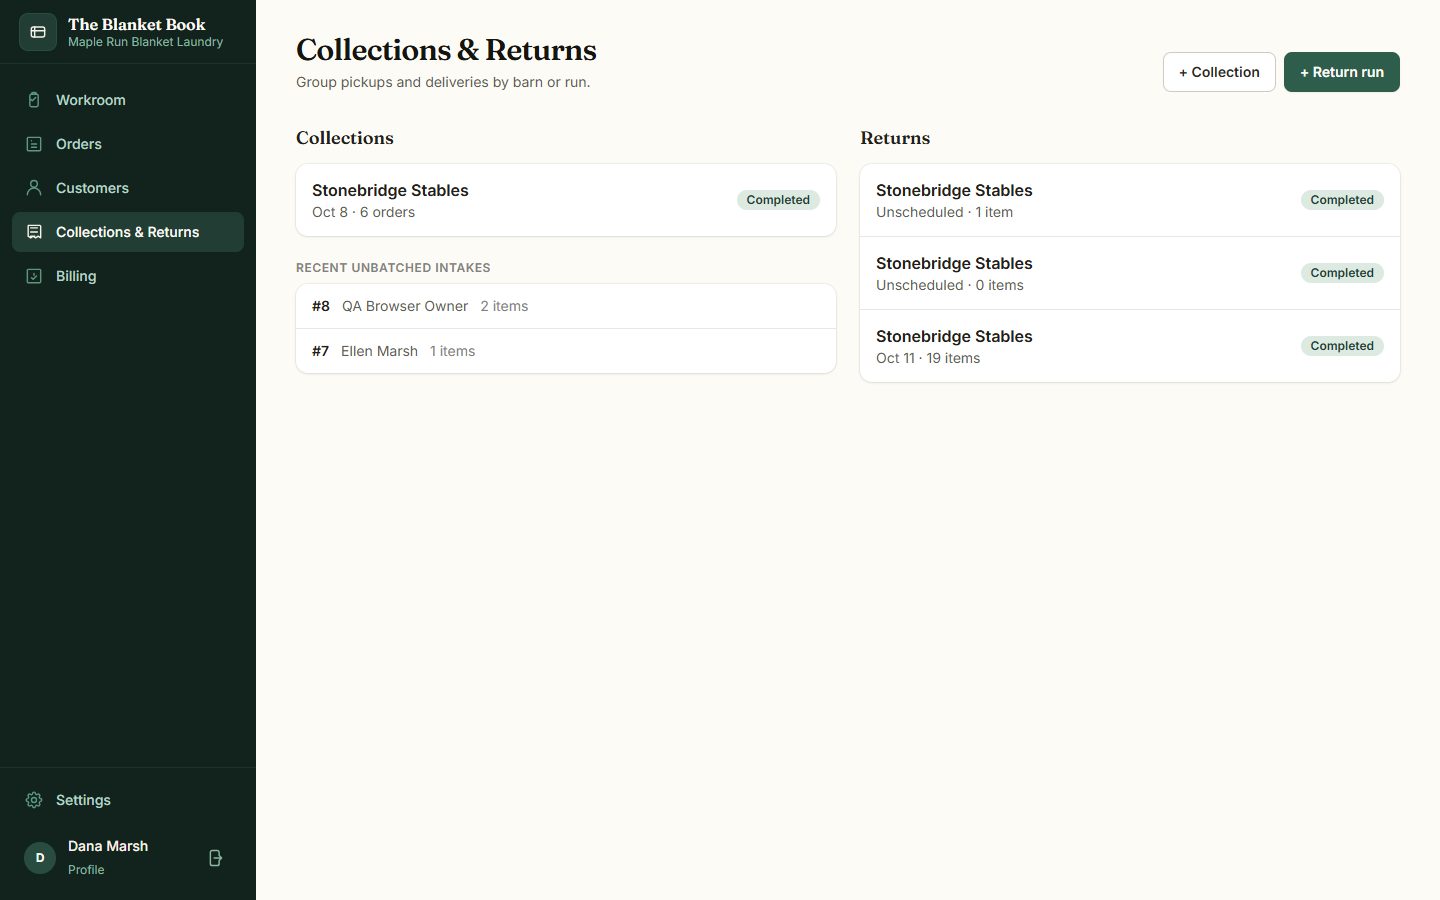Open the Stonebridge Stables return with 1 item
The height and width of the screenshot is (900, 1440).
click(x=1130, y=200)
